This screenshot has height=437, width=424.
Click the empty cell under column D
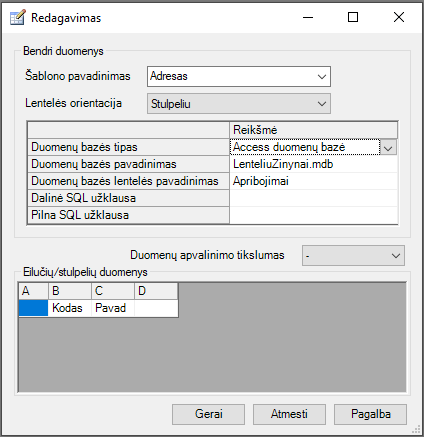156,308
